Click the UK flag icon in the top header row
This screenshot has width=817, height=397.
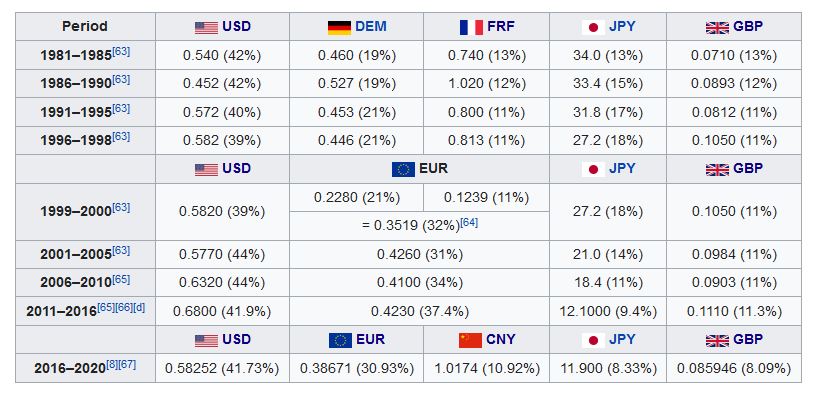point(717,27)
